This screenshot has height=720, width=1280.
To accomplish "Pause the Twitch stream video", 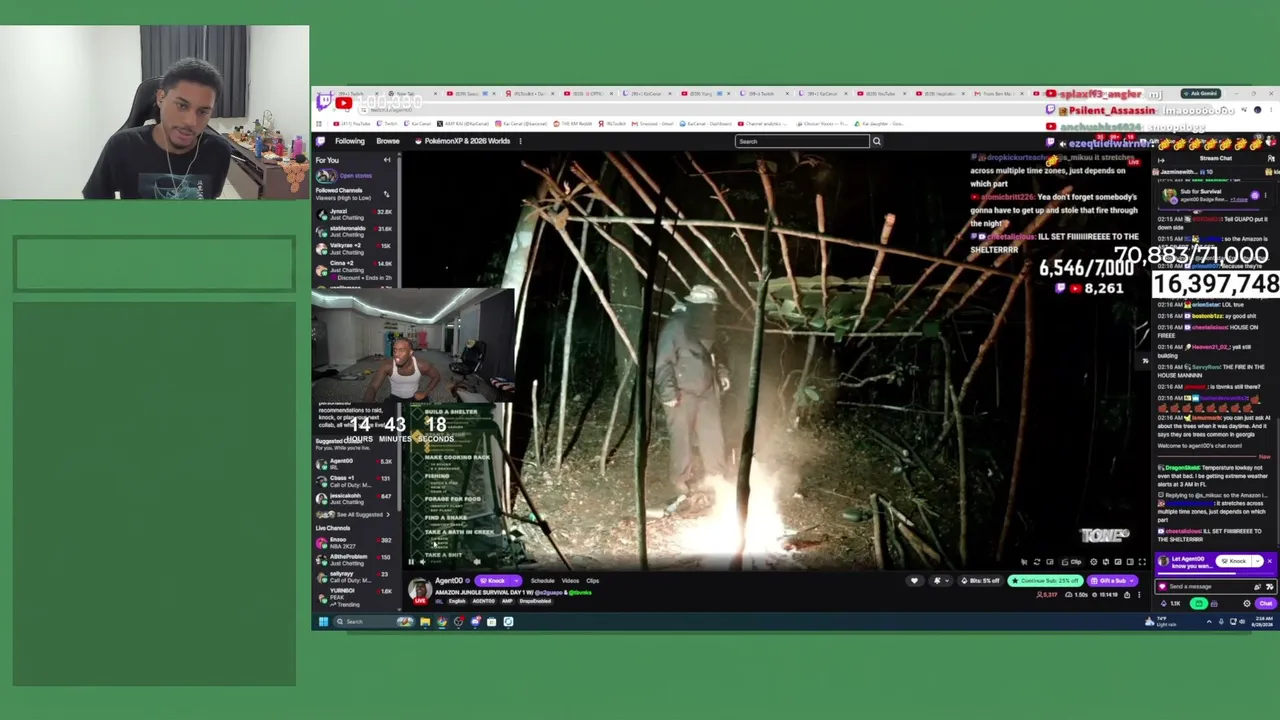I will point(410,562).
